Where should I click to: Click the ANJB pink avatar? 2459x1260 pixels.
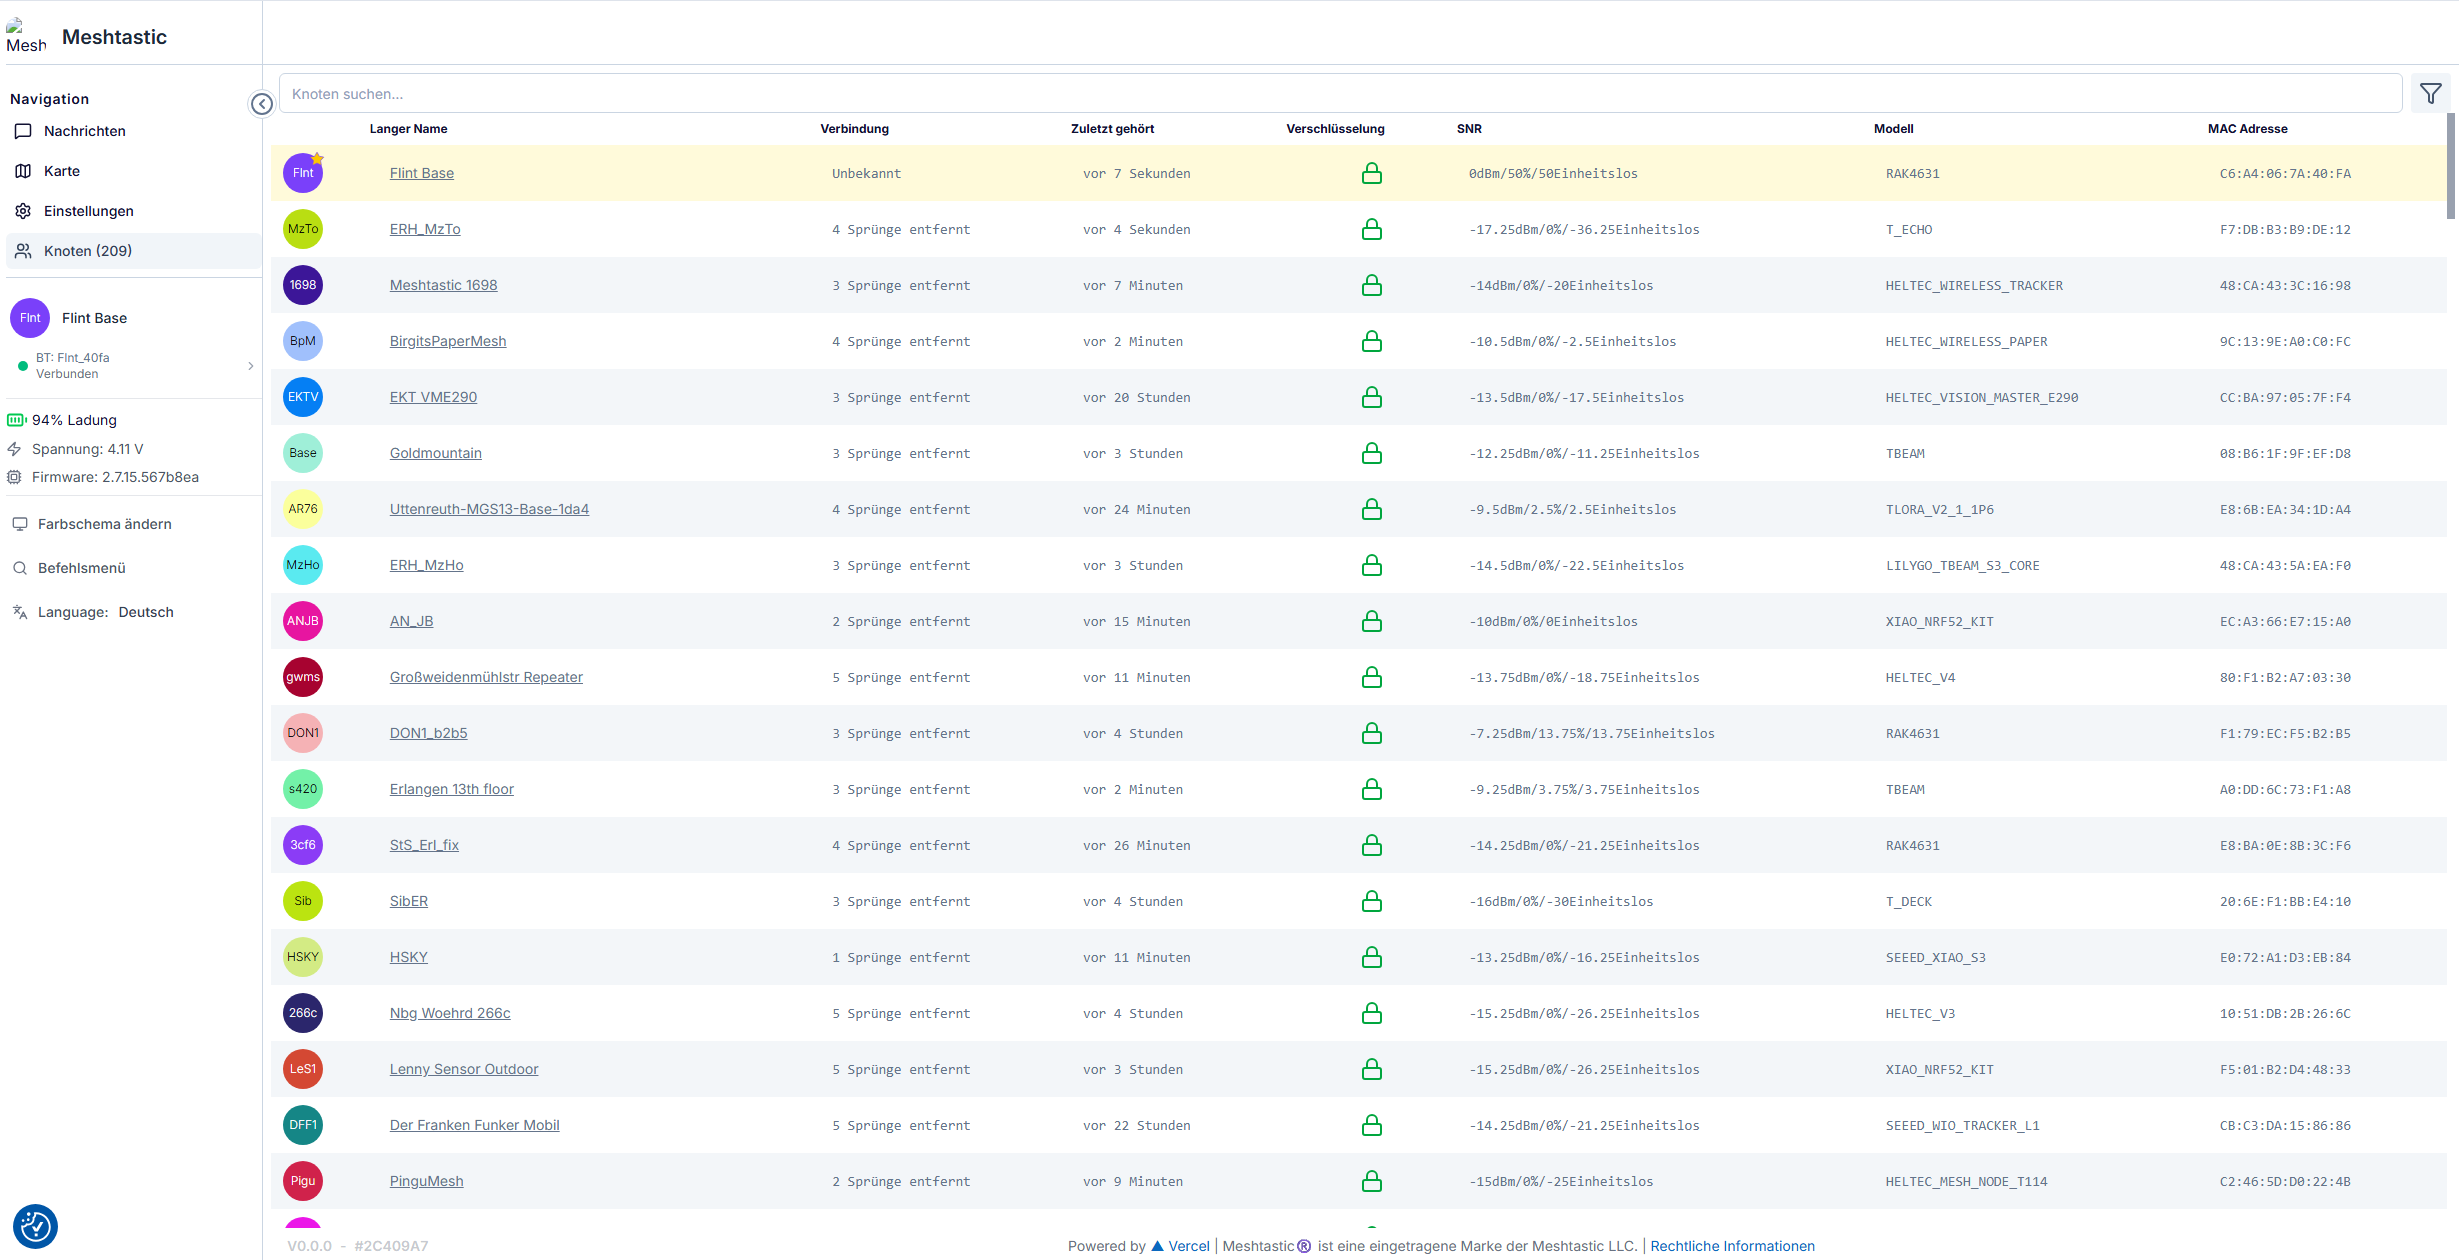pyautogui.click(x=303, y=621)
